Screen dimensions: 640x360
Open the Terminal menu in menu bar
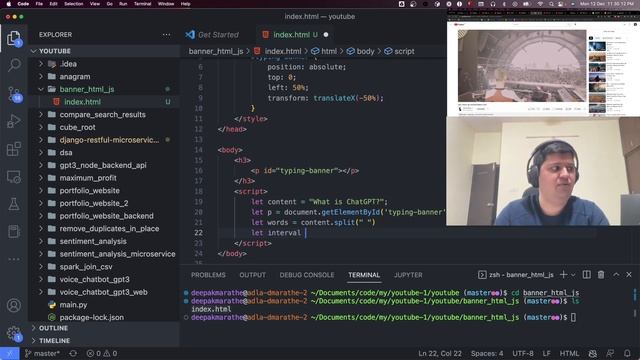coord(142,4)
